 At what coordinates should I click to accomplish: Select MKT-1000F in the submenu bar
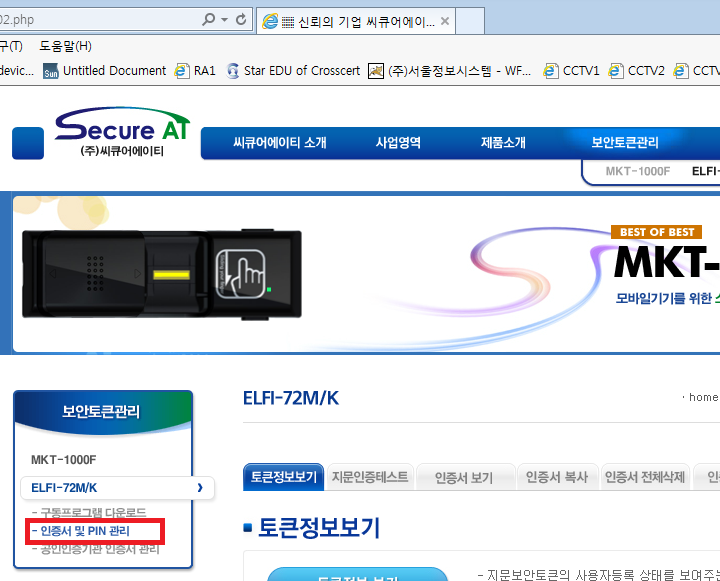637,171
